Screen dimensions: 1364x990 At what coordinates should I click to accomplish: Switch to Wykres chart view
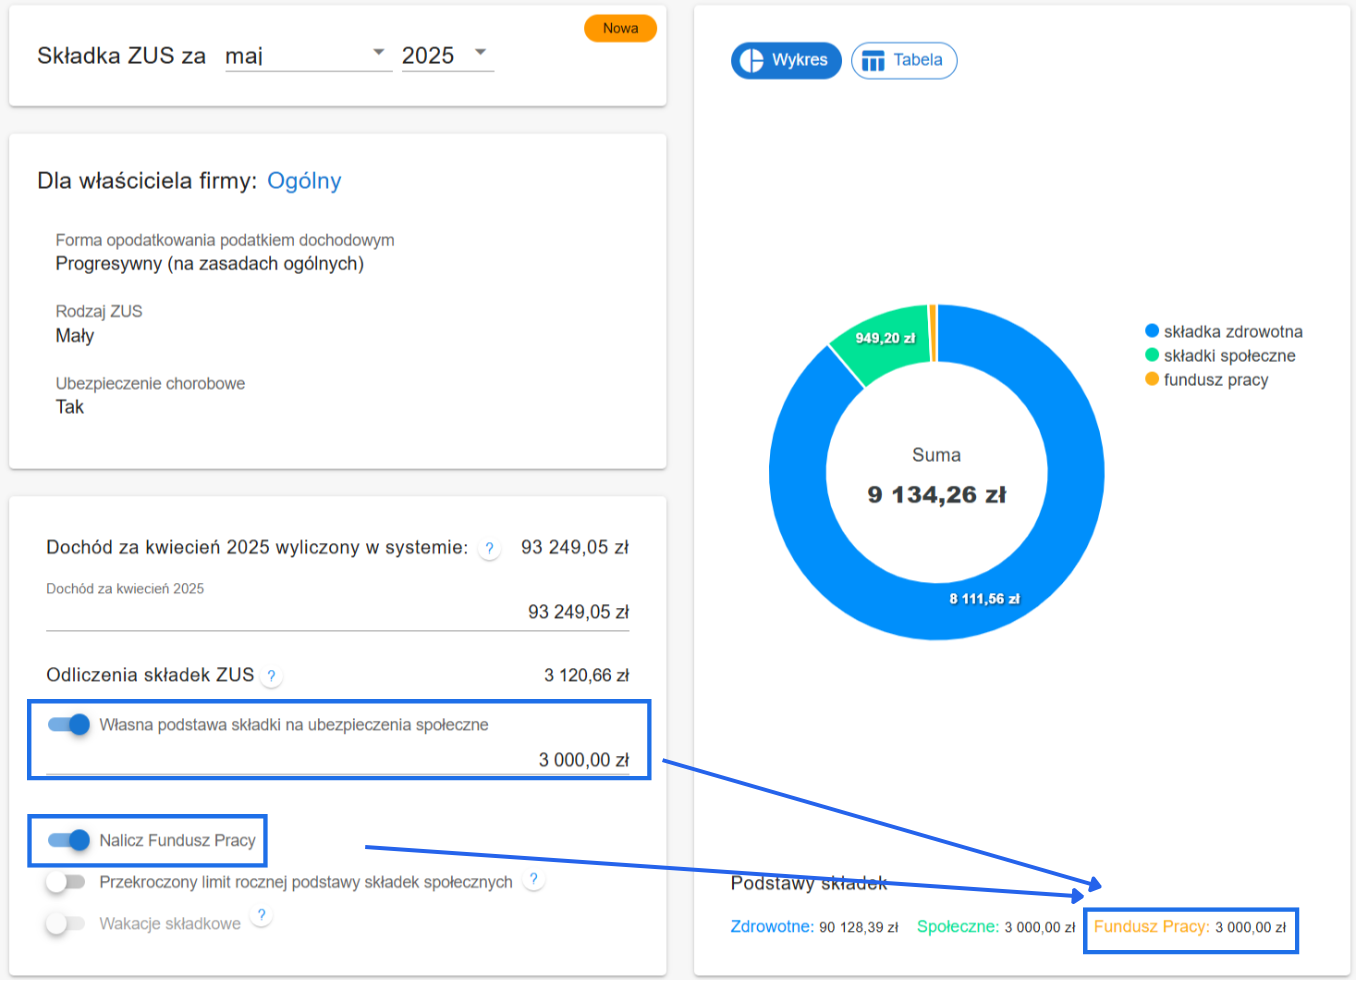(786, 60)
